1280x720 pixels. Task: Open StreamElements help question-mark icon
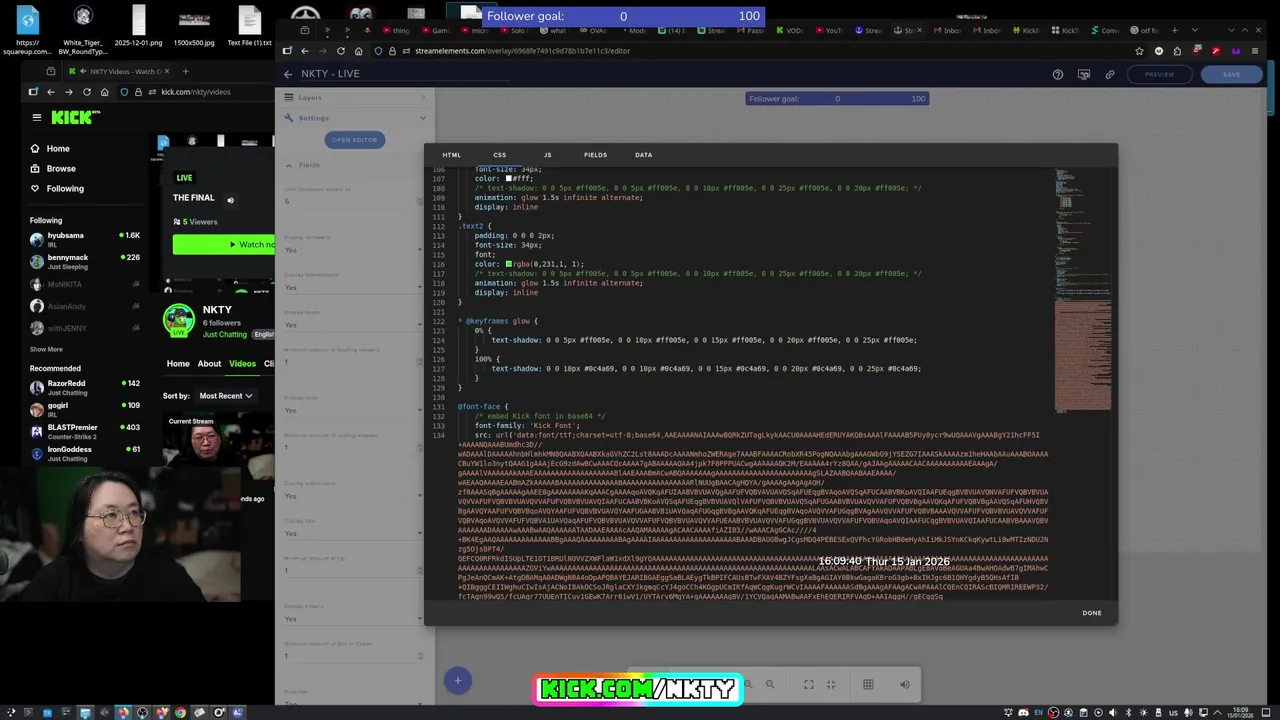(1057, 74)
